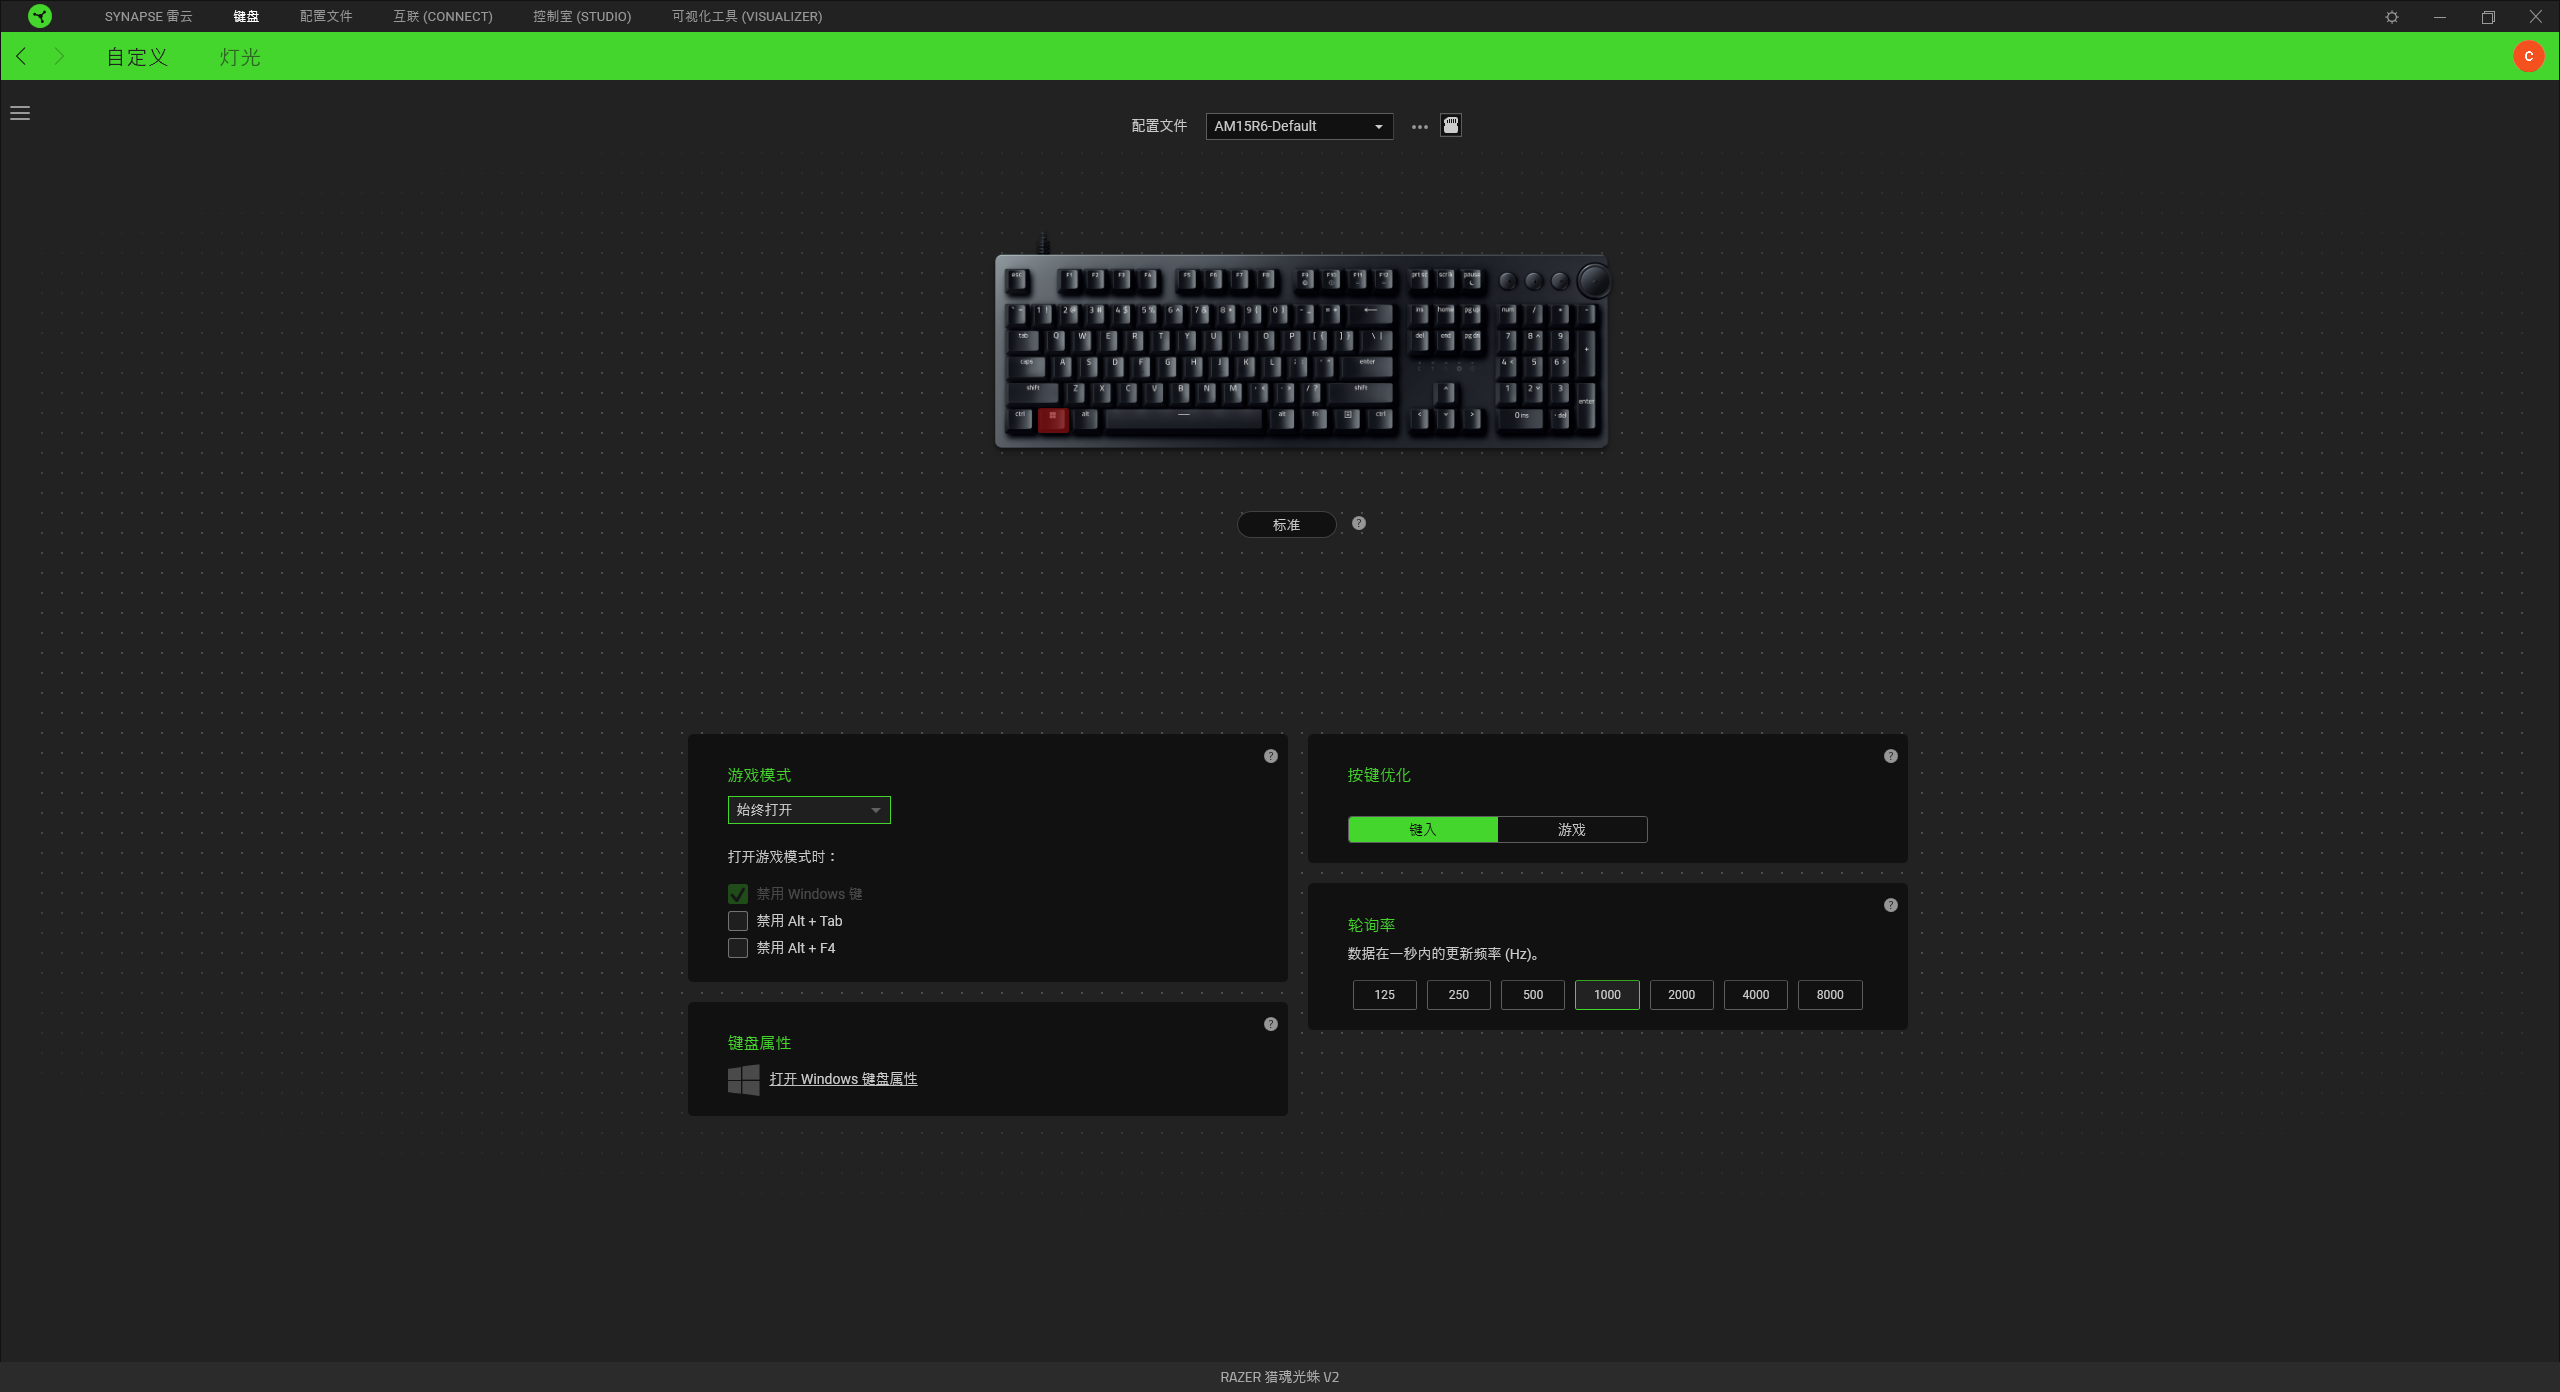Click the Razer logo icon

(x=40, y=16)
